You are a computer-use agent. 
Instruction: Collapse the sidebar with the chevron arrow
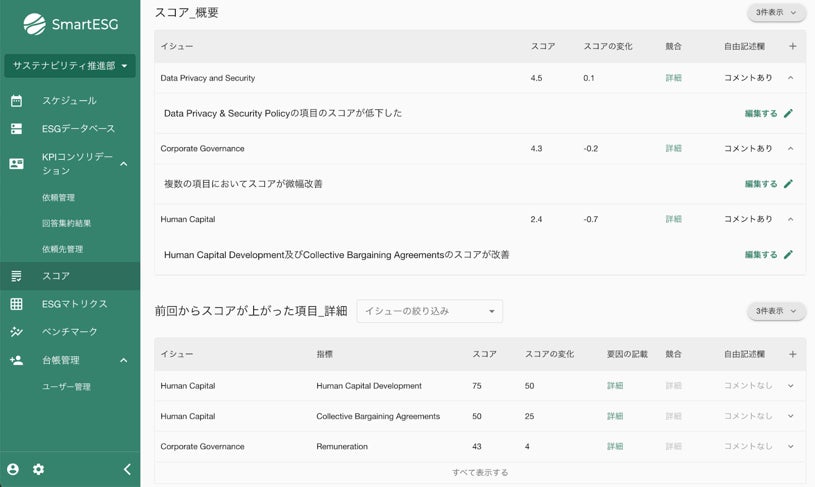[x=127, y=469]
